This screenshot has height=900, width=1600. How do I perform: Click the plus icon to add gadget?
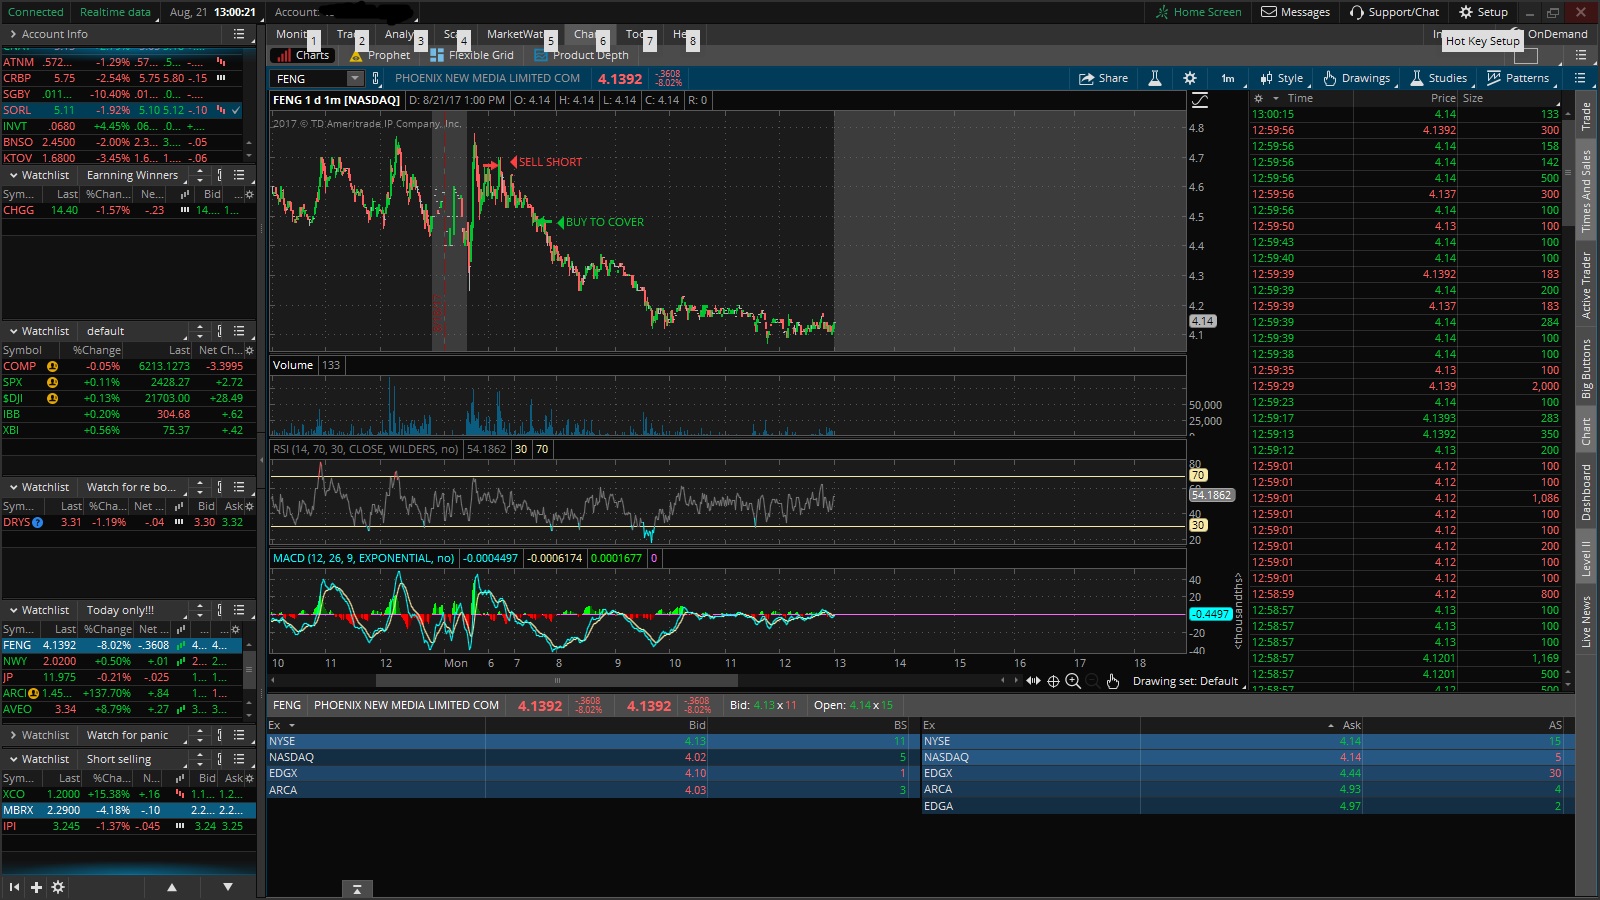[x=36, y=887]
